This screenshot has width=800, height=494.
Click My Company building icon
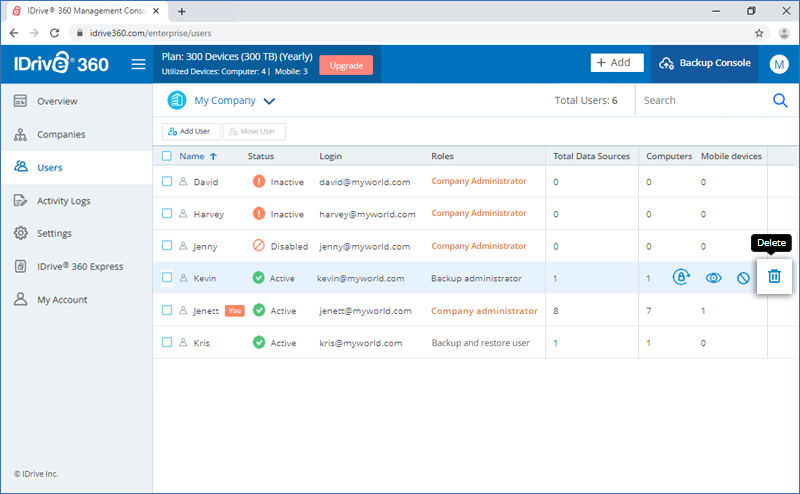(177, 100)
